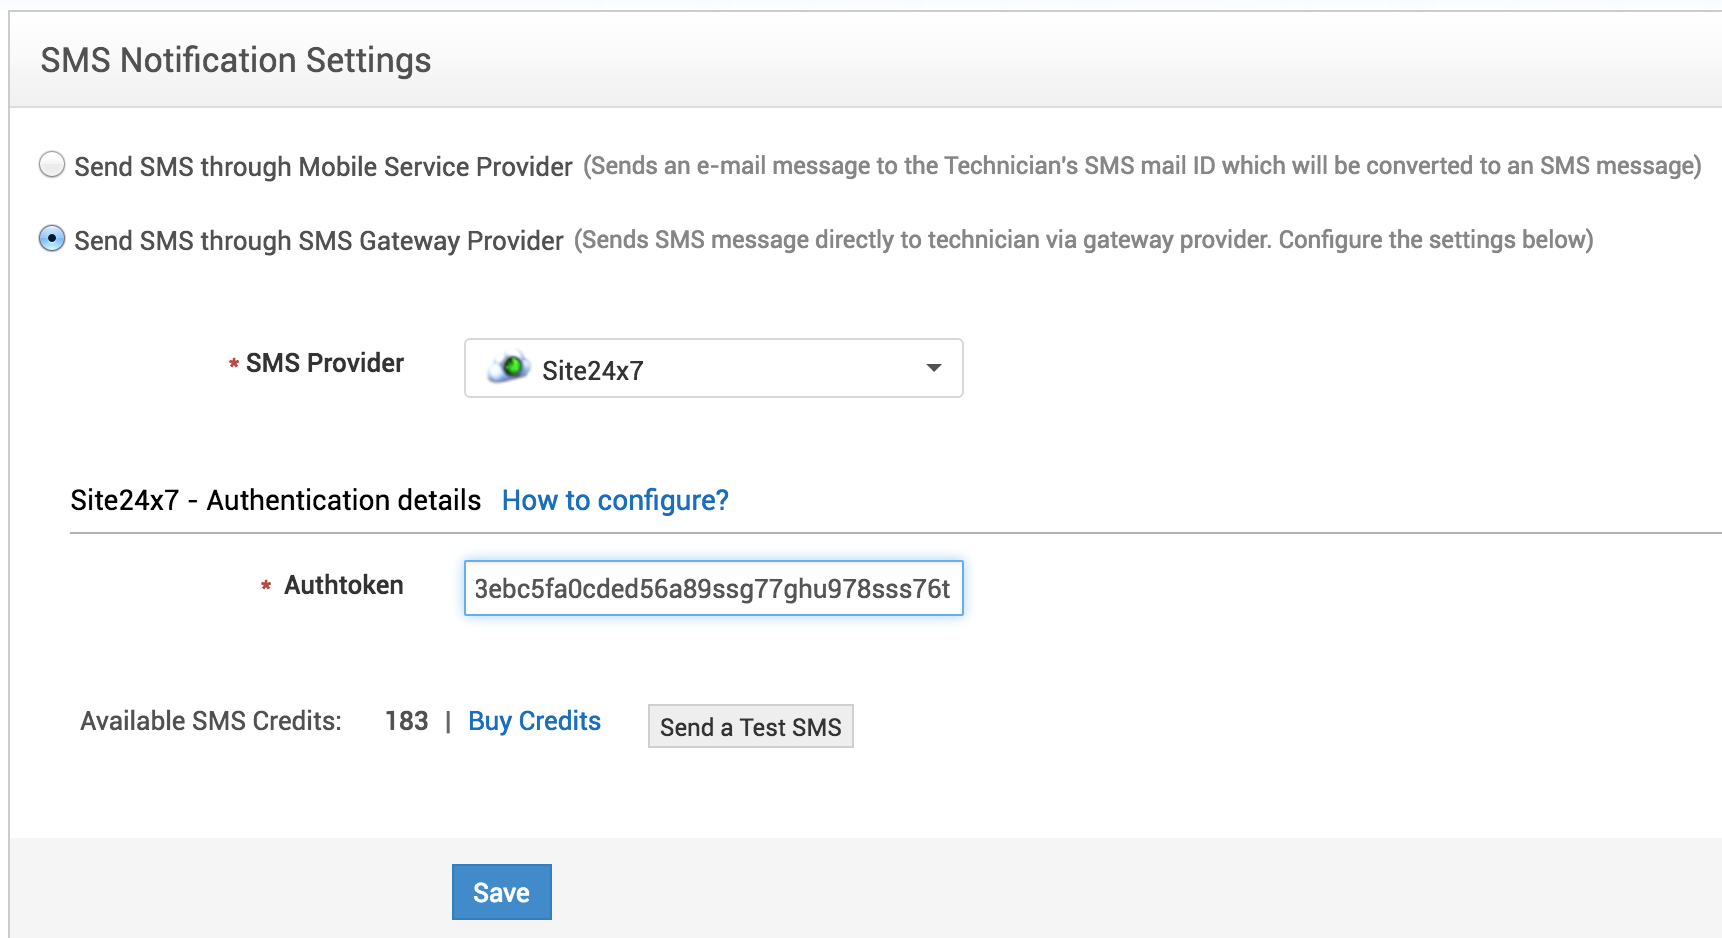Image resolution: width=1722 pixels, height=938 pixels.
Task: Click the "Site24x7 - Authentication details" section heading
Action: click(276, 500)
